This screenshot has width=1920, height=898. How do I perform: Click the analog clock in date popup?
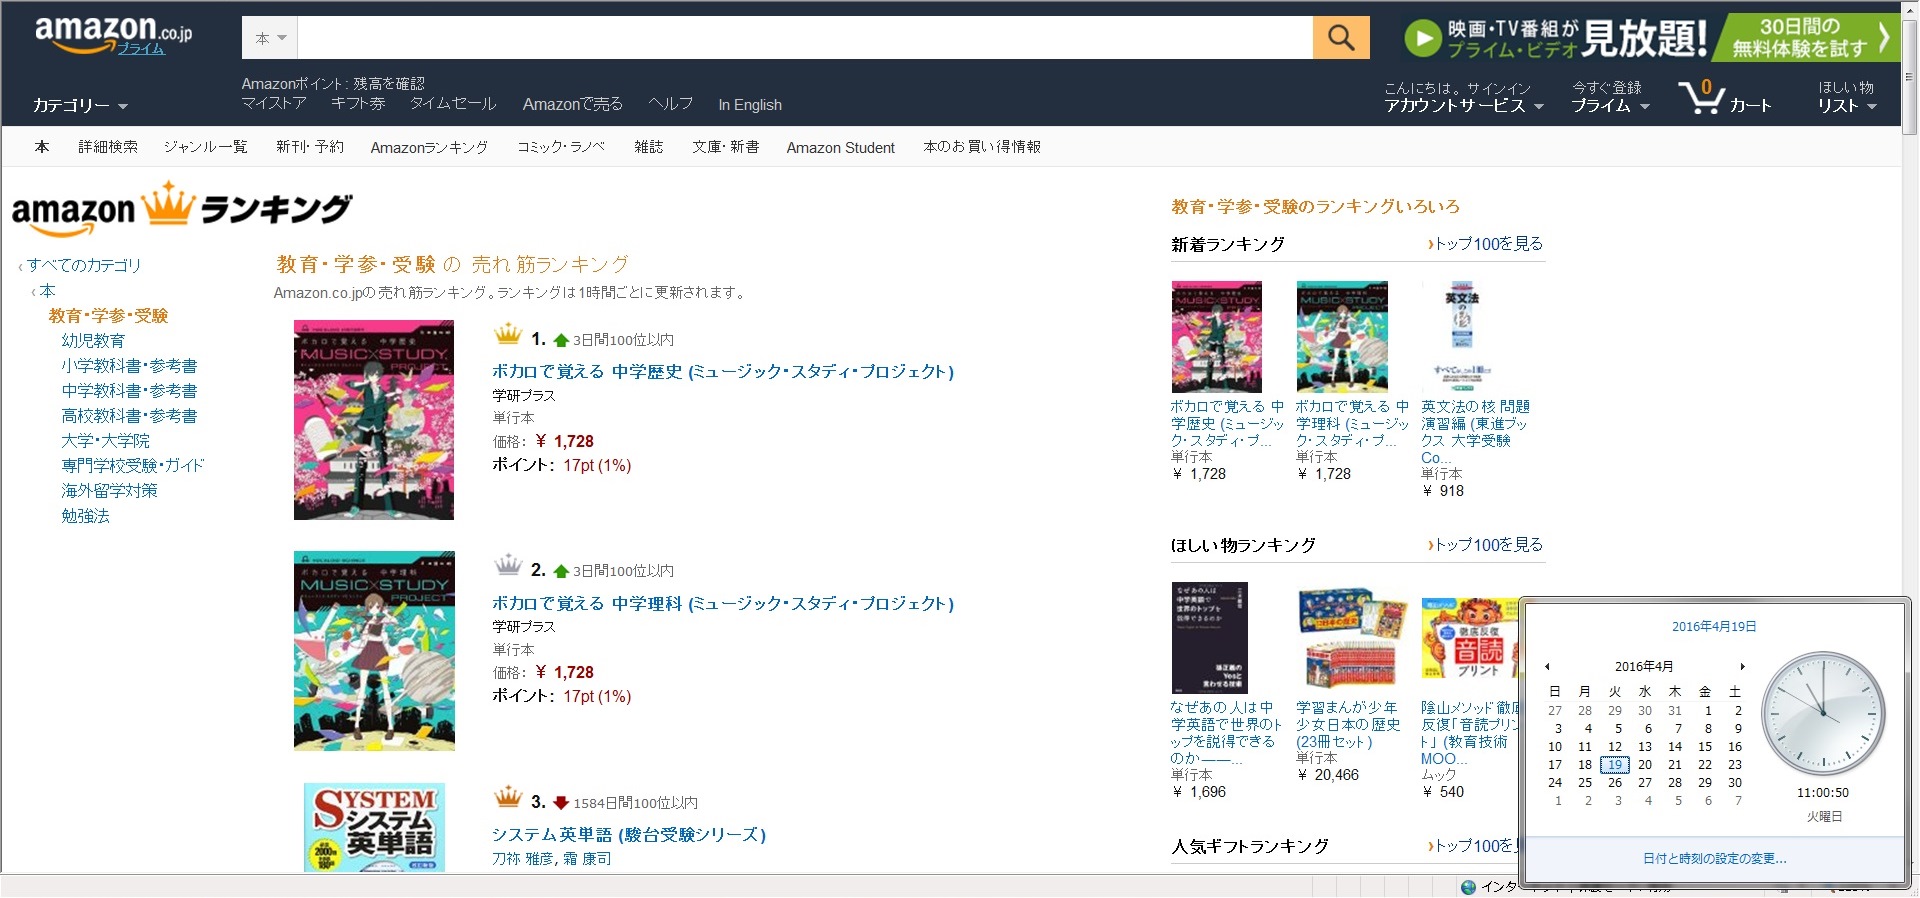click(1823, 713)
